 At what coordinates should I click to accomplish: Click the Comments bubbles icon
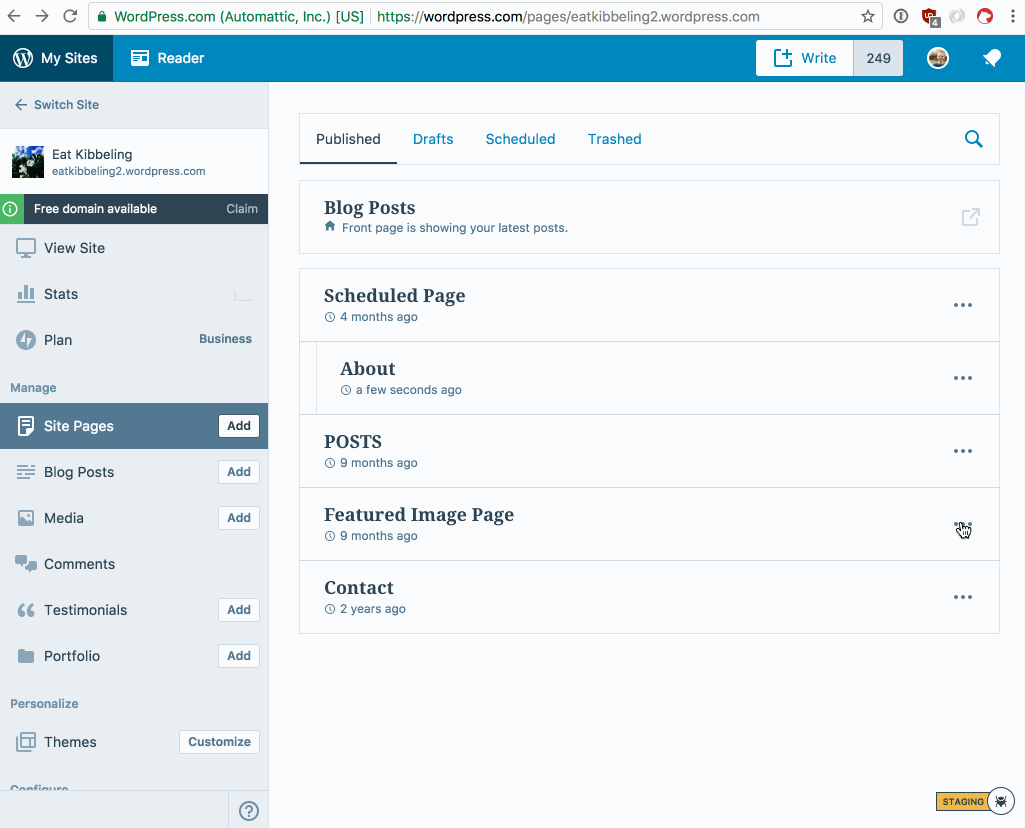point(25,563)
